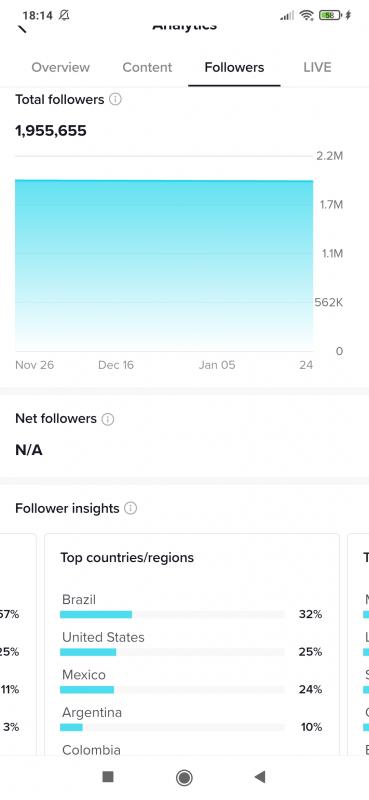This screenshot has width=369, height=800.
Task: Open the Total followers info icon
Action: click(115, 99)
